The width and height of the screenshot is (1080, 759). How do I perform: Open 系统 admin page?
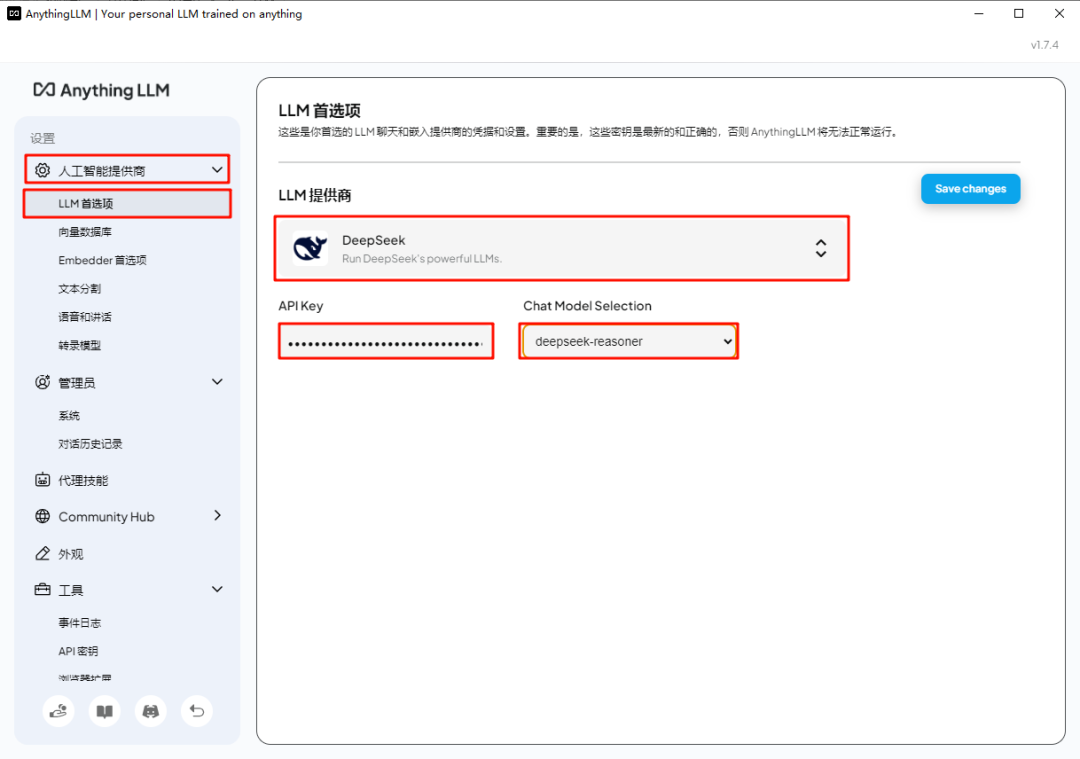69,415
